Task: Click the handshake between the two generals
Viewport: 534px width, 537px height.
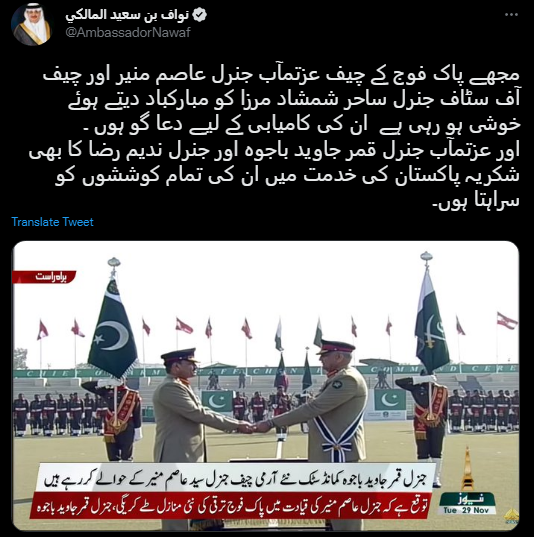Action: pyautogui.click(x=254, y=426)
